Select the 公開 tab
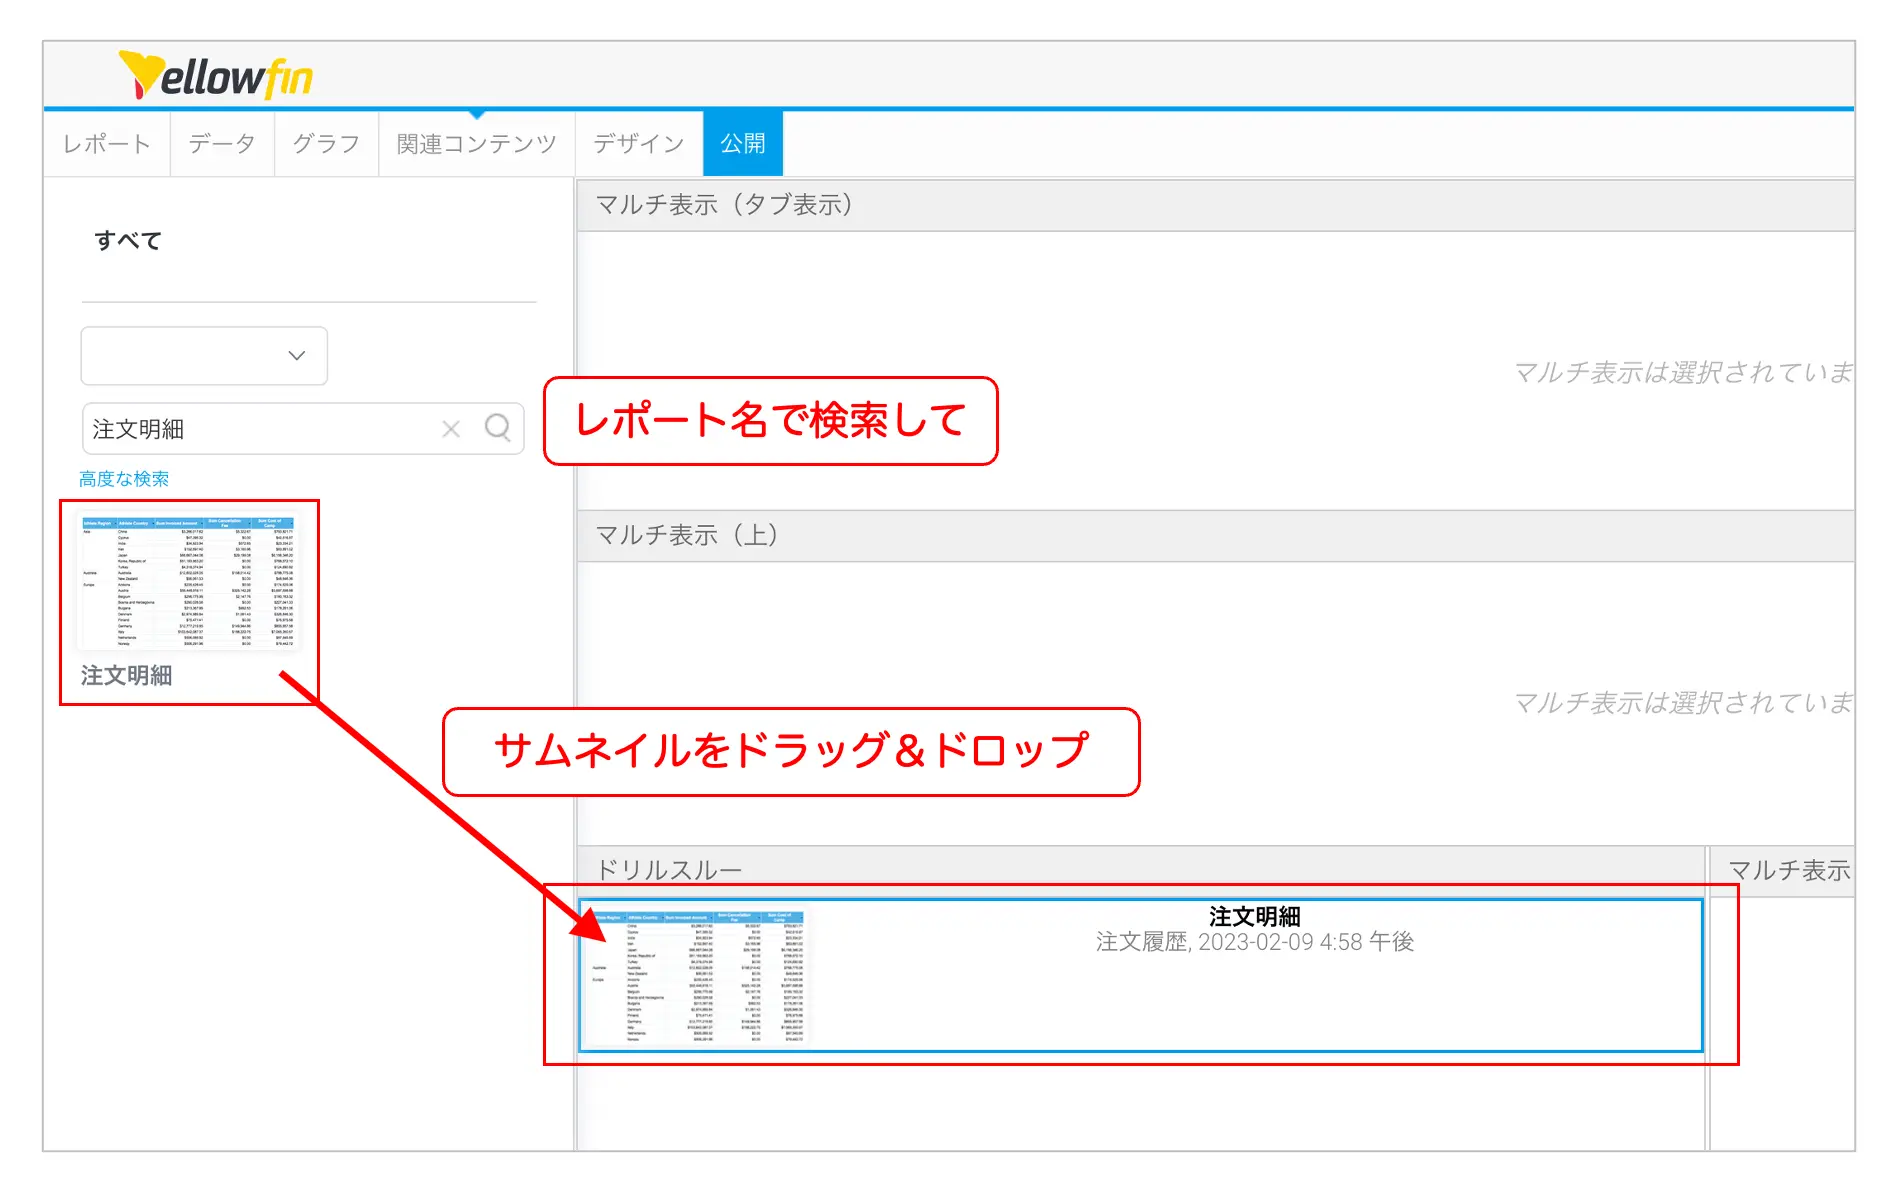 pyautogui.click(x=742, y=144)
